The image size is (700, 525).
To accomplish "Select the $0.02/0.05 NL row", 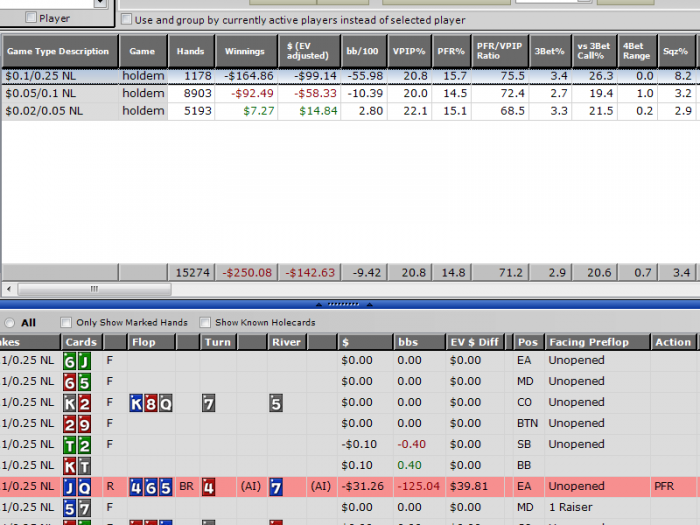I will [x=350, y=111].
